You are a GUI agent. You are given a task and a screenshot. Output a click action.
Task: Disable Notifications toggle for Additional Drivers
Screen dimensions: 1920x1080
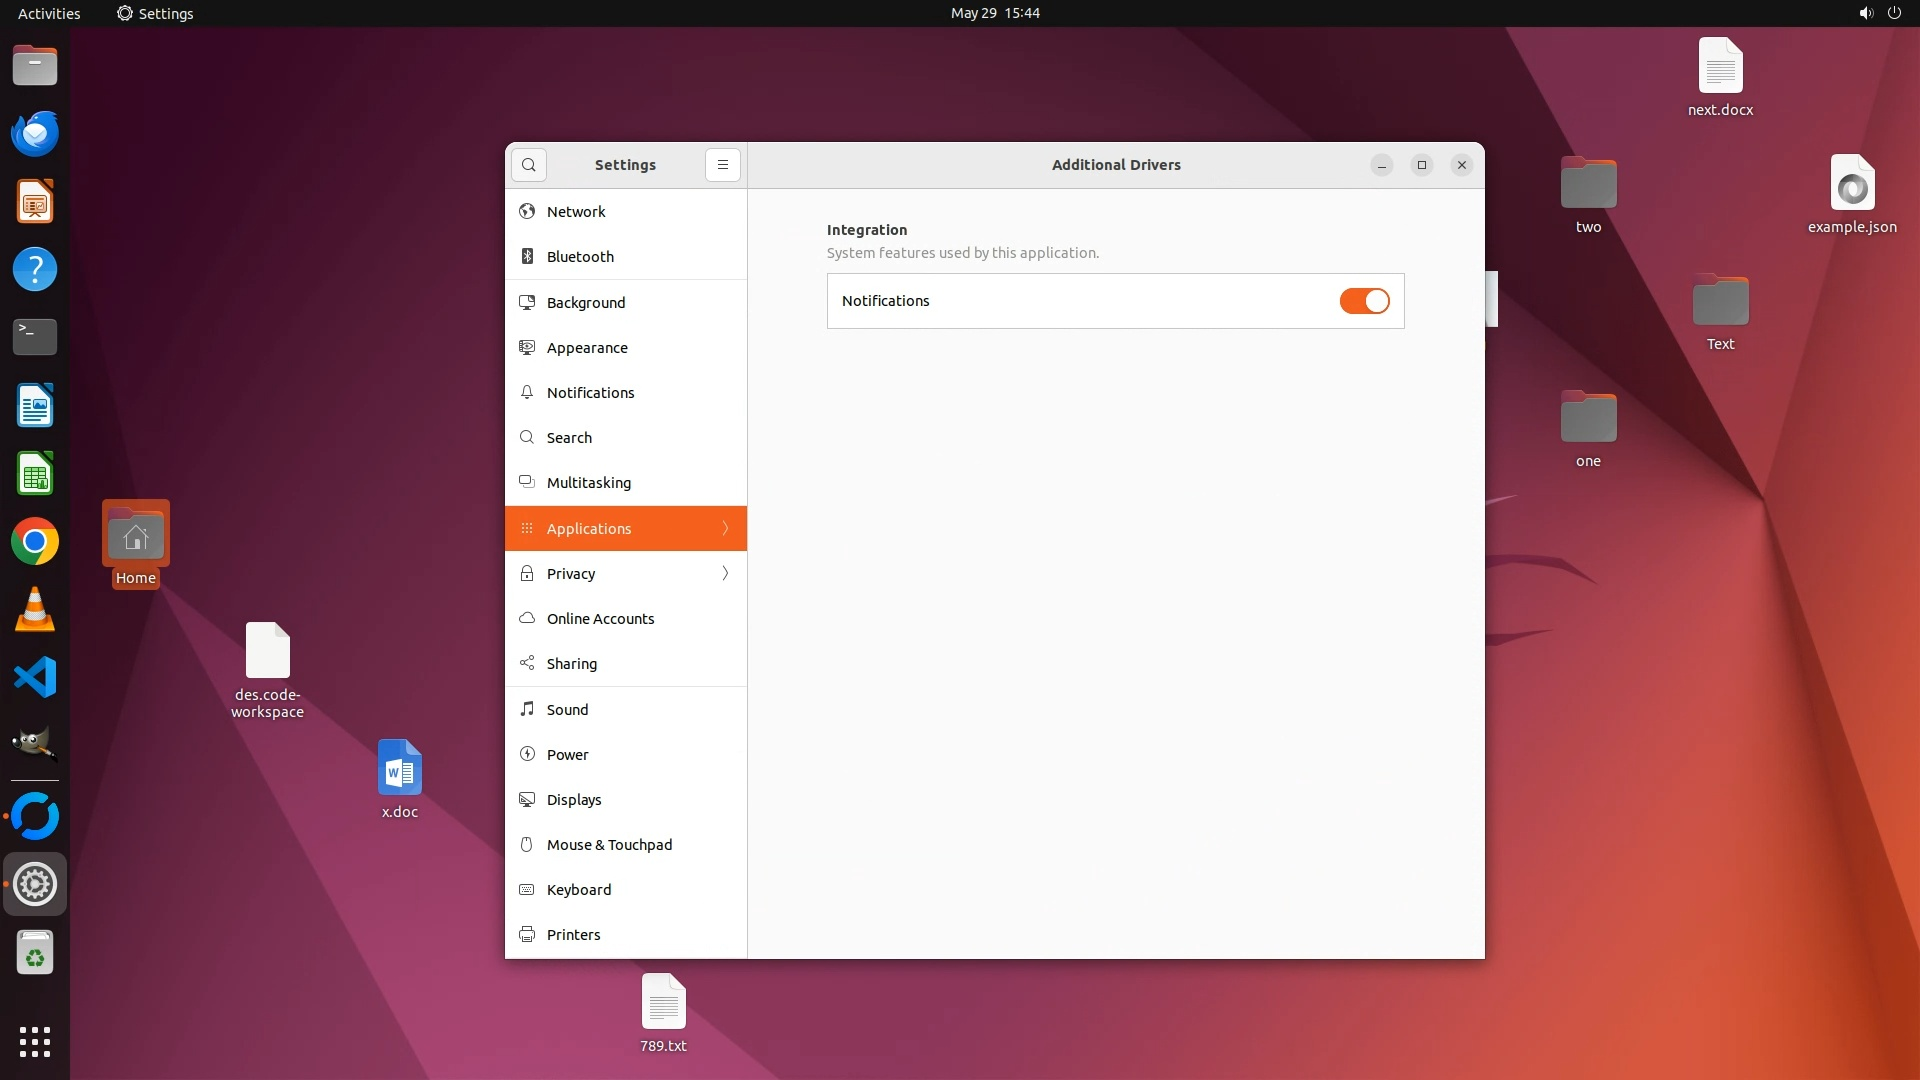coord(1364,301)
